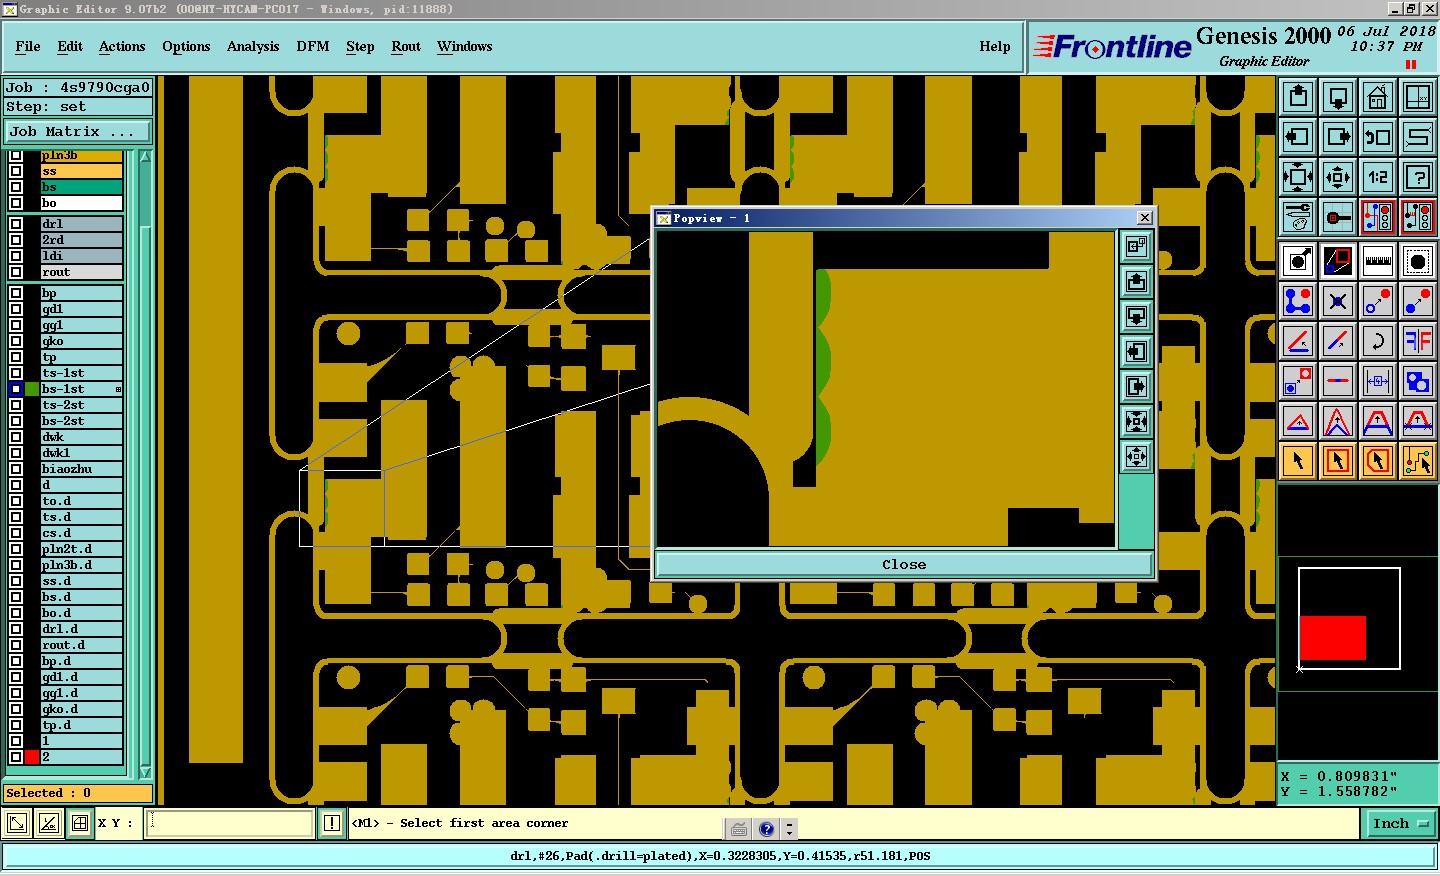1440x876 pixels.
Task: Click the red color swatch for layer 2
Action: coord(32,757)
